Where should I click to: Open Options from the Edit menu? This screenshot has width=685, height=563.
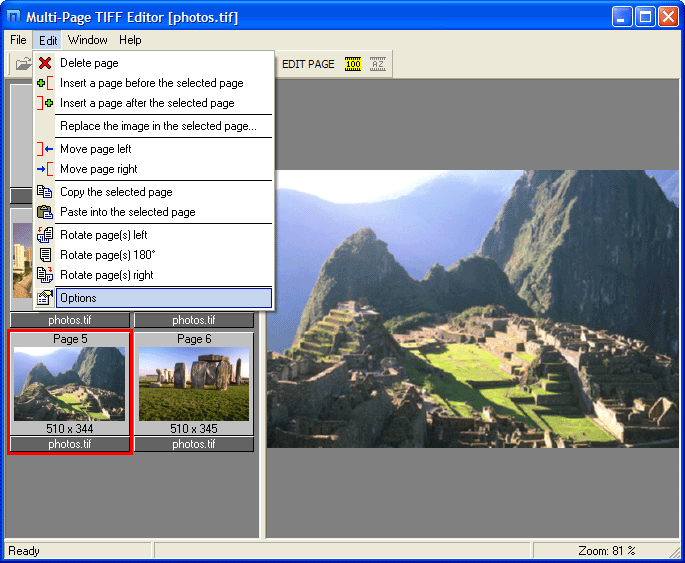78,298
